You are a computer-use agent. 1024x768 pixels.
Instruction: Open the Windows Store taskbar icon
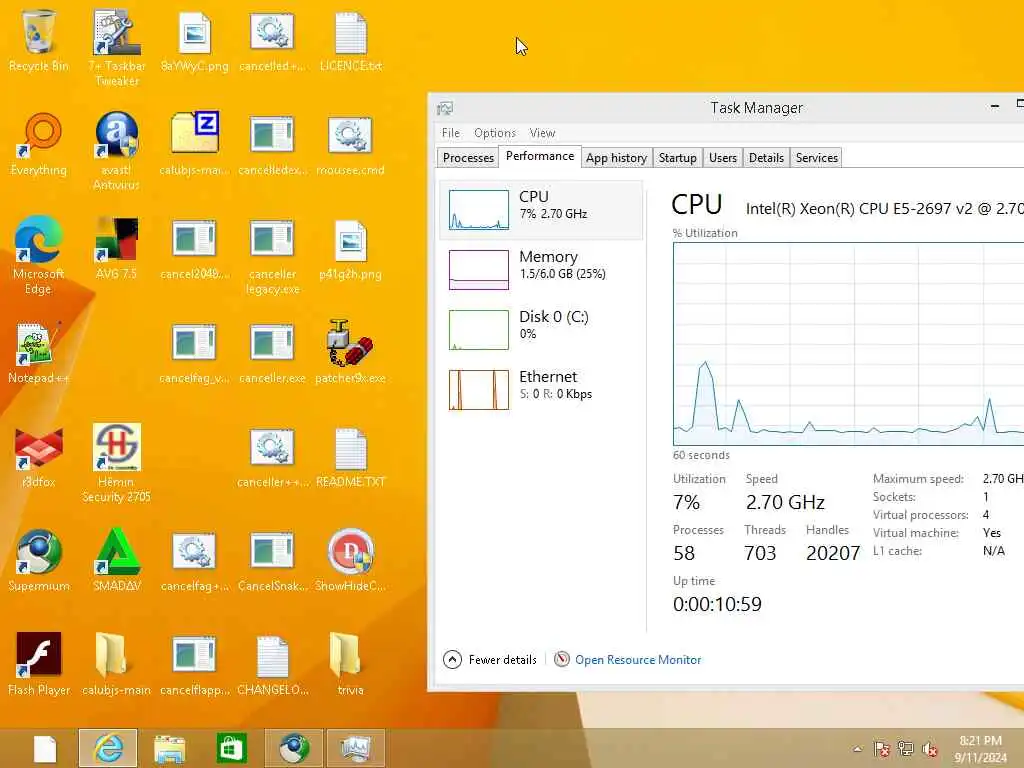tap(232, 748)
